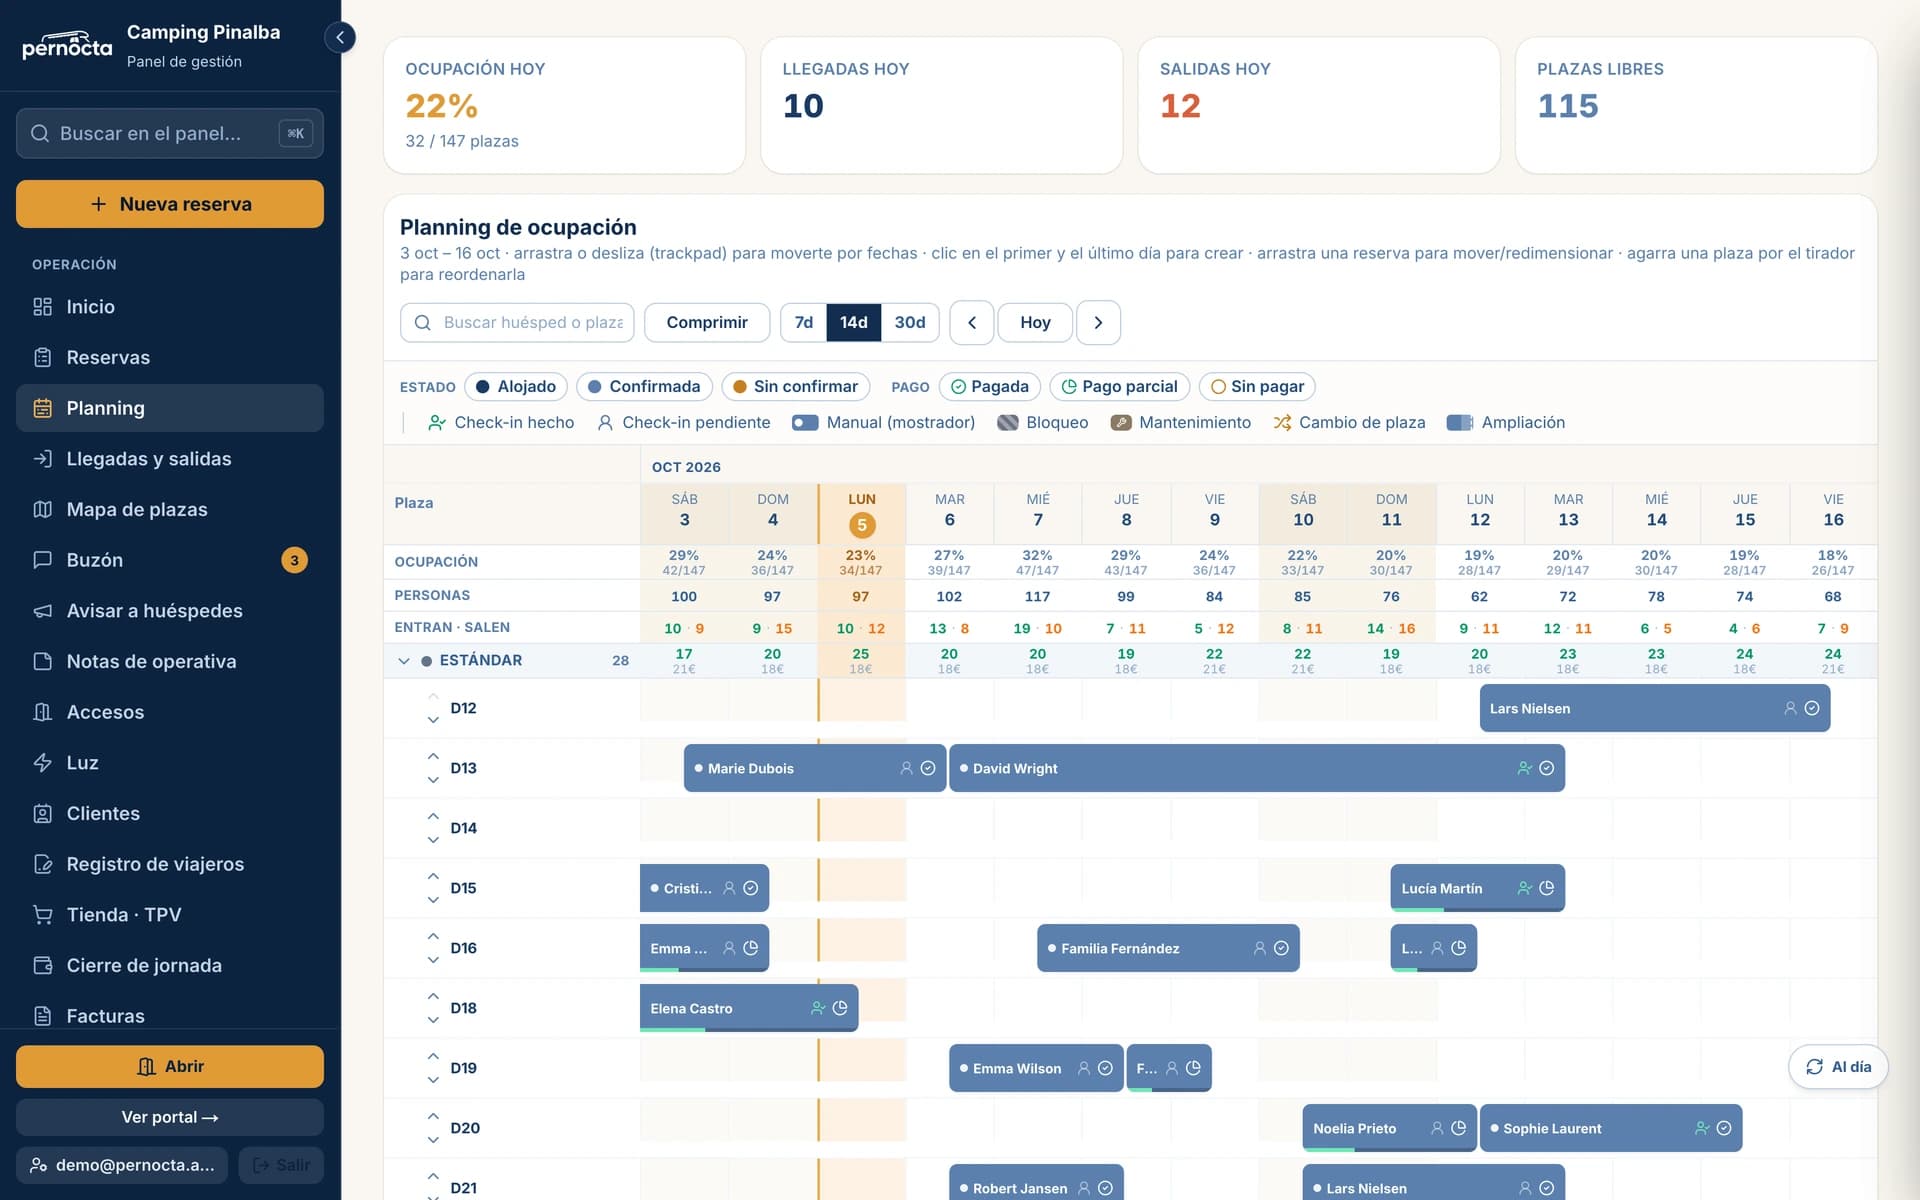The width and height of the screenshot is (1920, 1200).
Task: Select the David Wright reservation bar
Action: pyautogui.click(x=1257, y=768)
